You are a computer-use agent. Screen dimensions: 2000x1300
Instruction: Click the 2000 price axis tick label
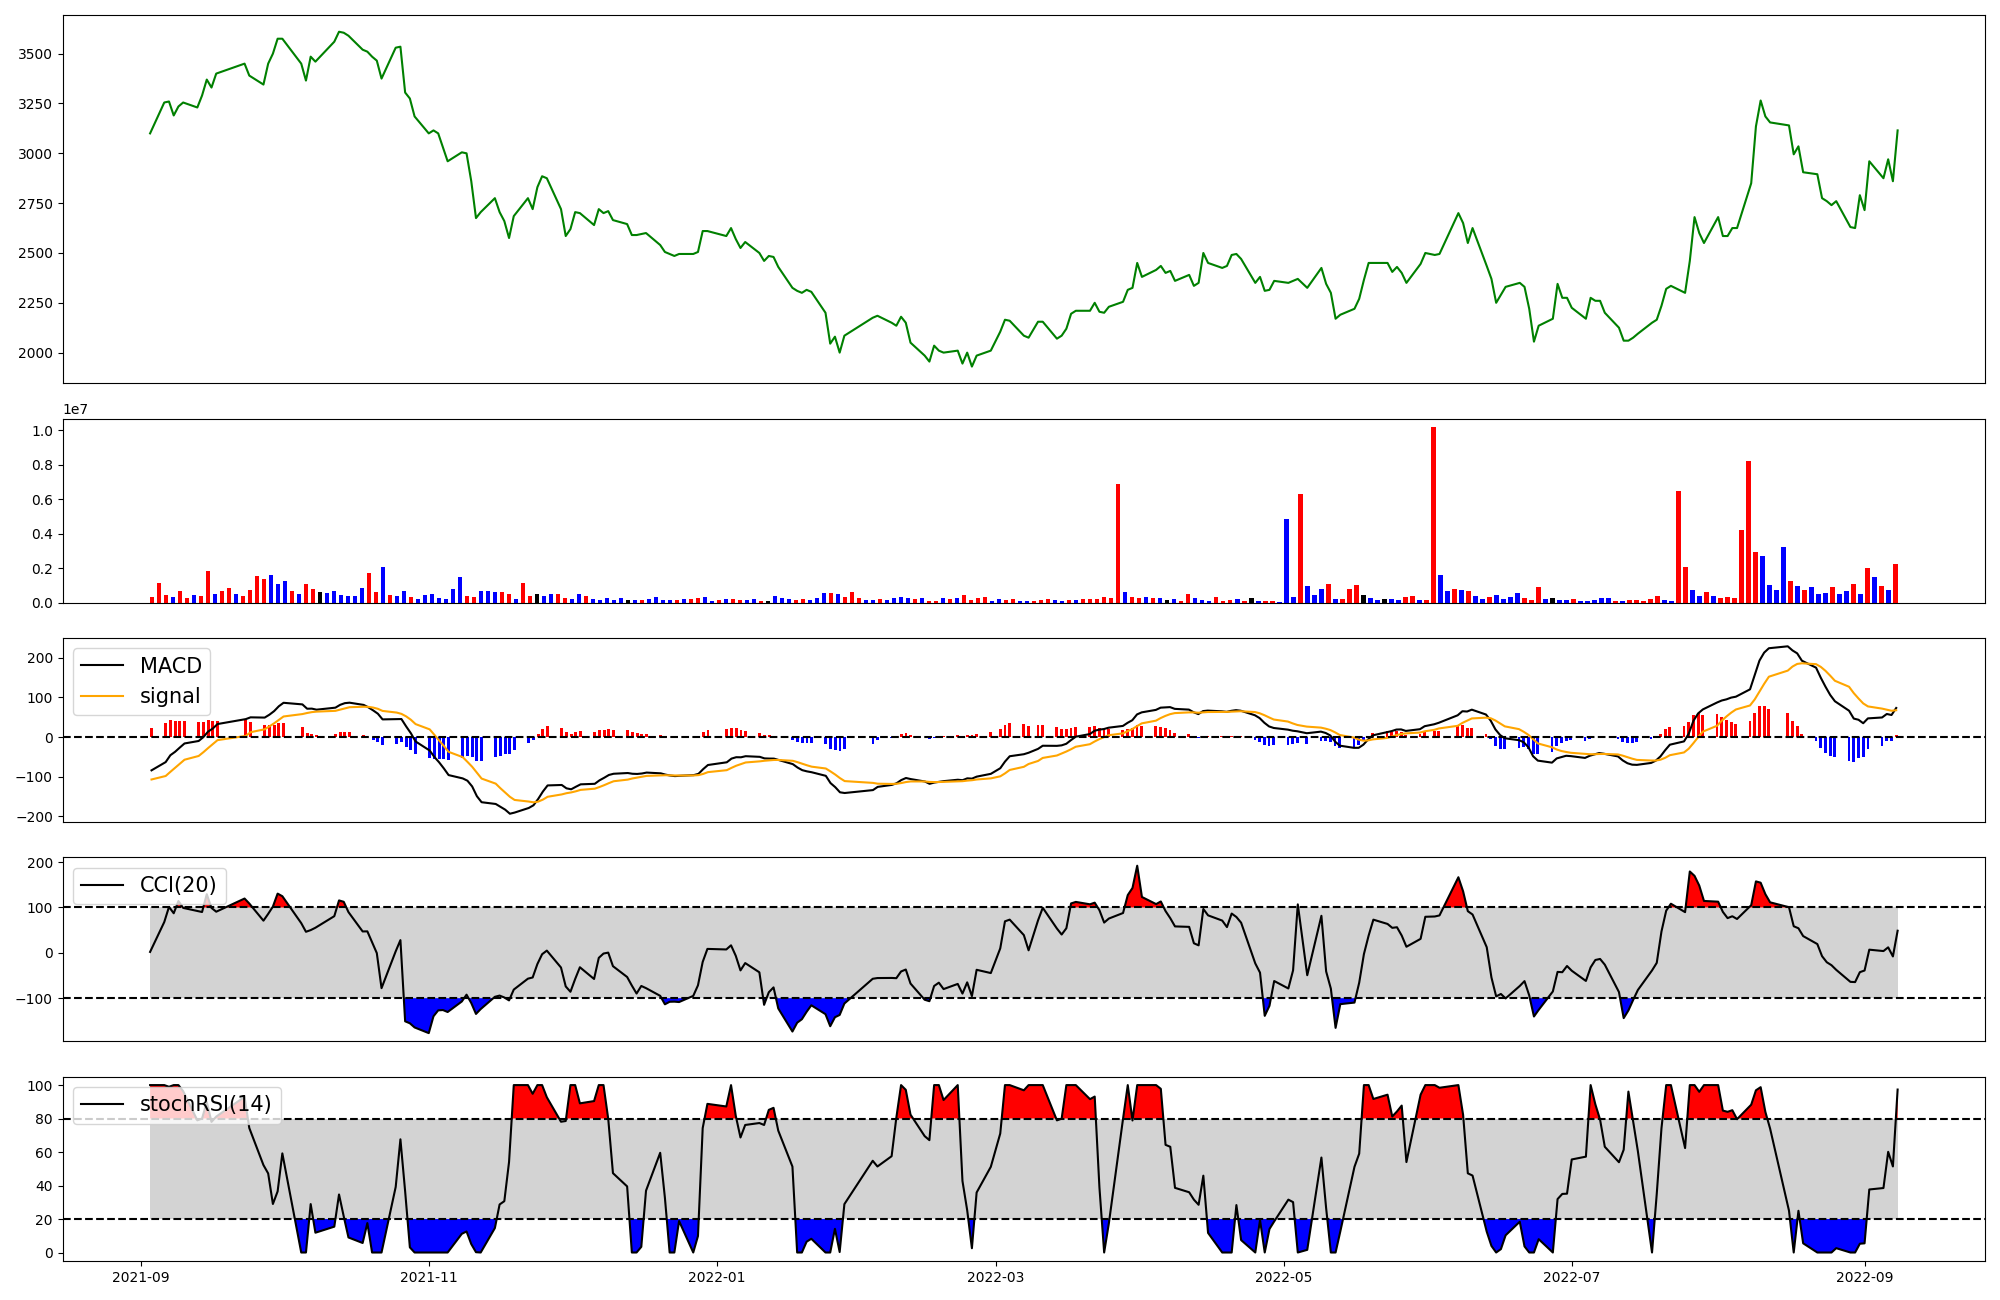click(36, 353)
